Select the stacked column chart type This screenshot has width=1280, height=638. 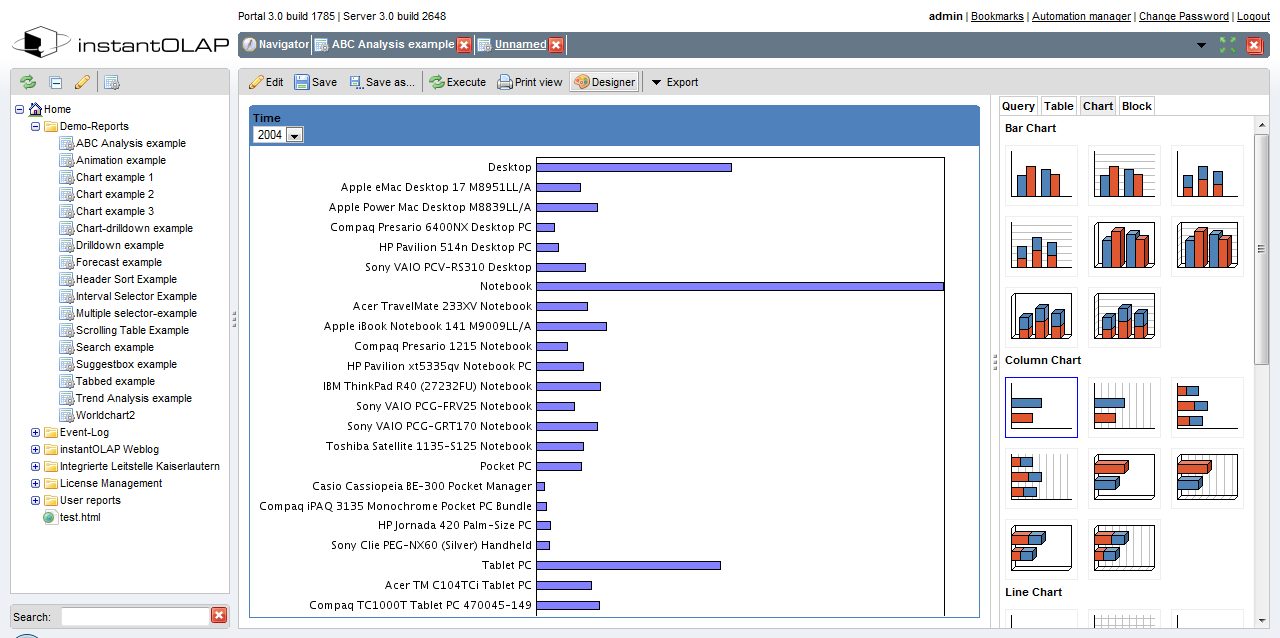point(1207,407)
